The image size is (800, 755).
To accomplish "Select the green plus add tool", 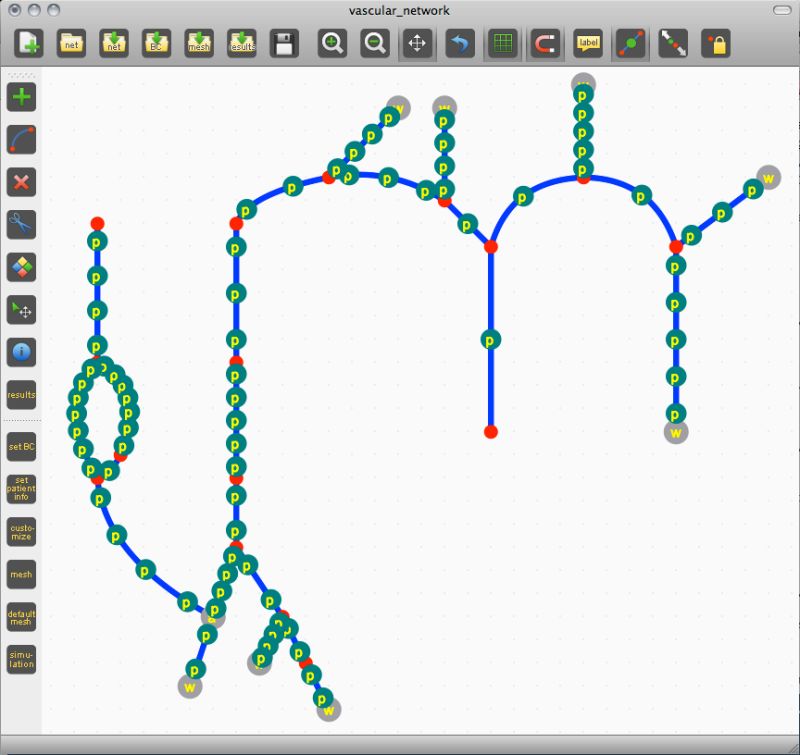I will 21,97.
